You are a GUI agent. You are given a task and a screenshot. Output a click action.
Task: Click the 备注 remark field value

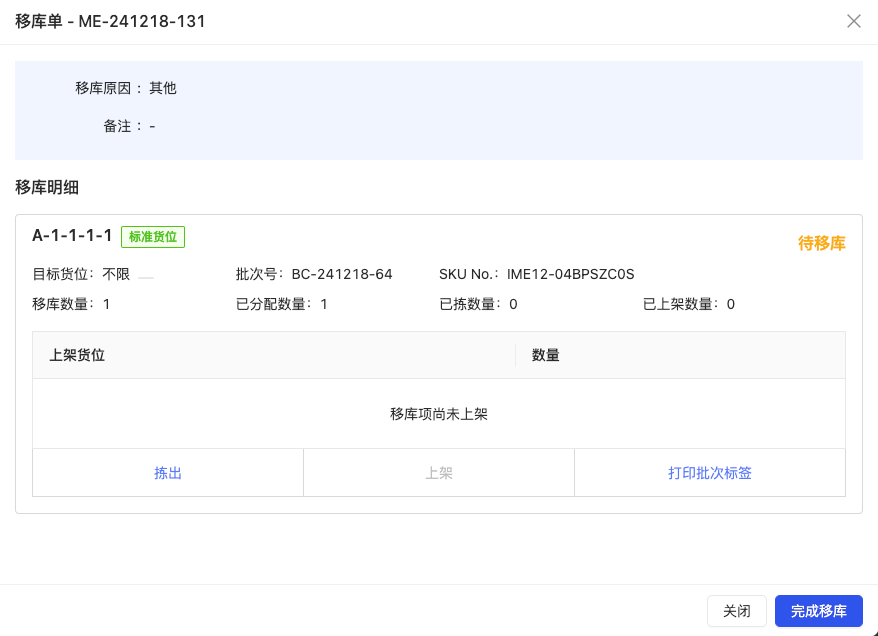pyautogui.click(x=152, y=127)
